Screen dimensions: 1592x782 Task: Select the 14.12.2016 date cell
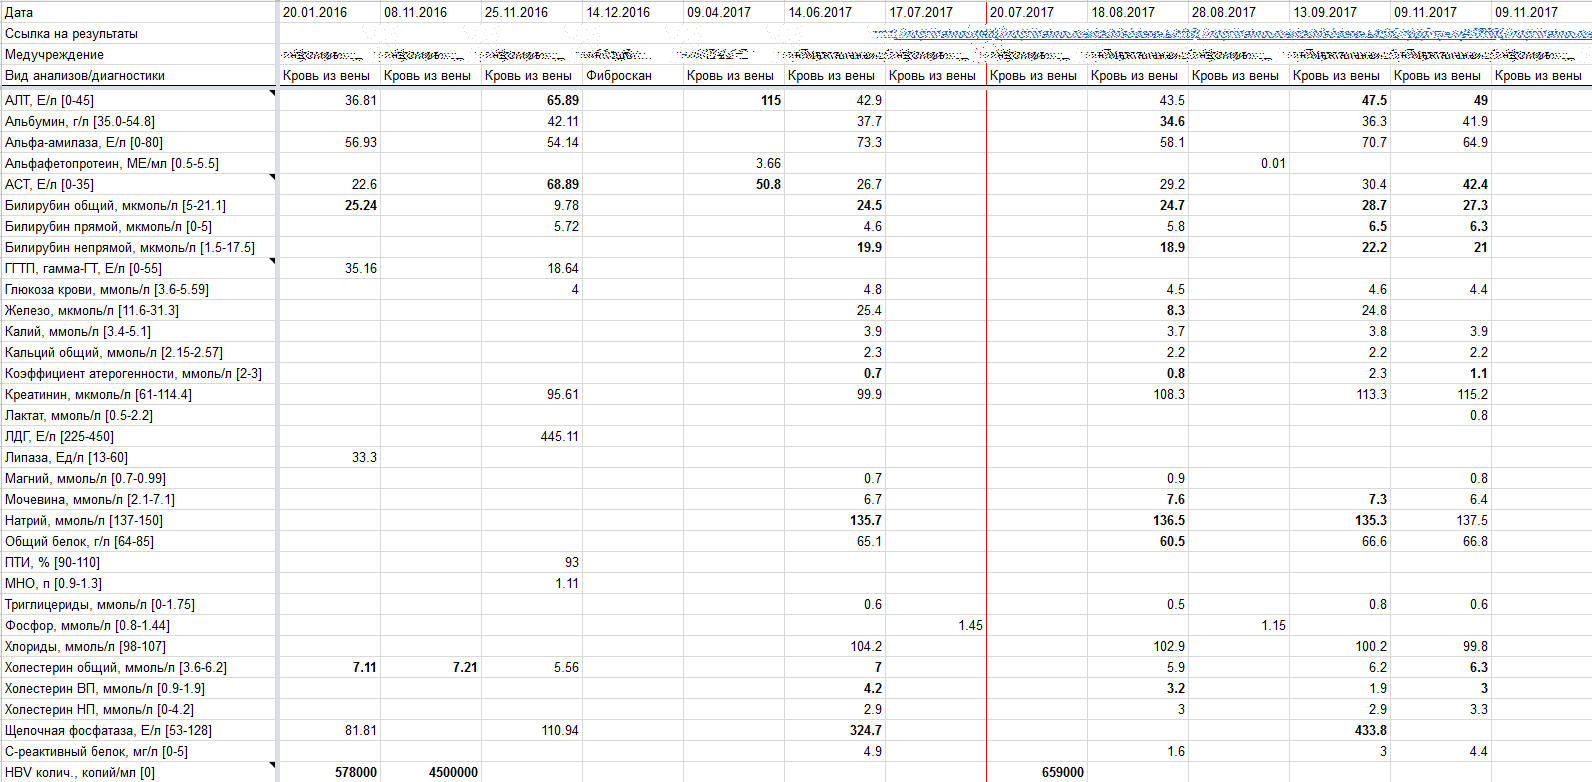[632, 12]
